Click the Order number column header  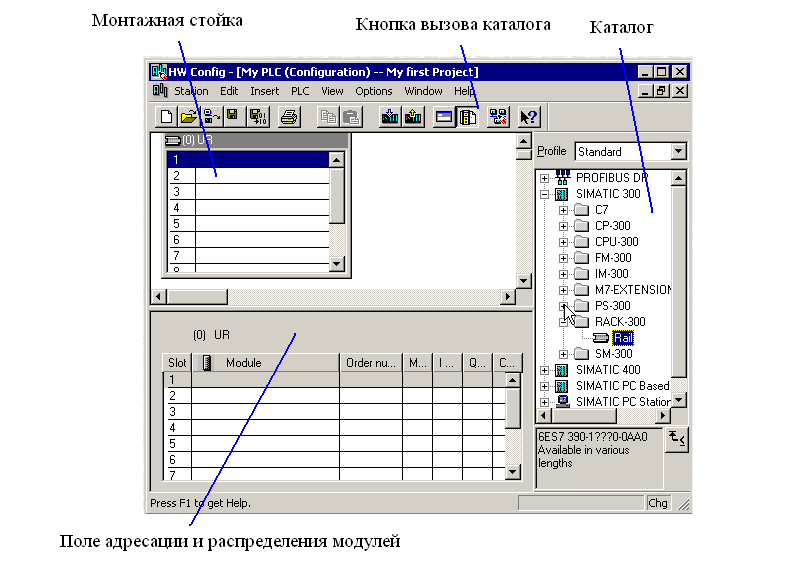(371, 363)
